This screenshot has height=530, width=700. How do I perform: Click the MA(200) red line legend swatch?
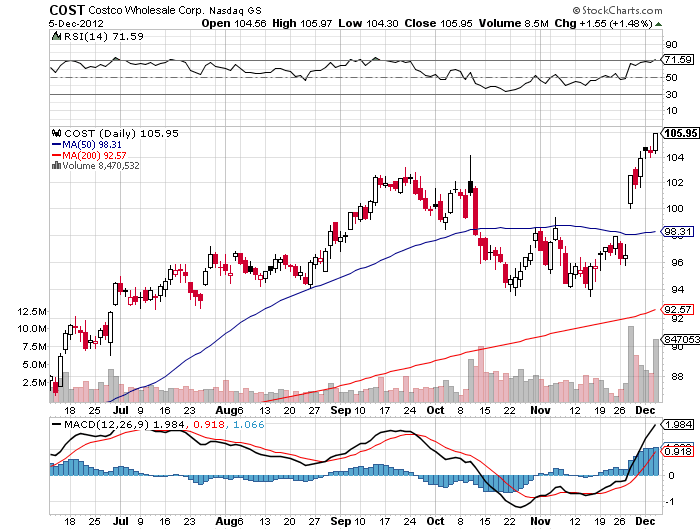tap(57, 155)
